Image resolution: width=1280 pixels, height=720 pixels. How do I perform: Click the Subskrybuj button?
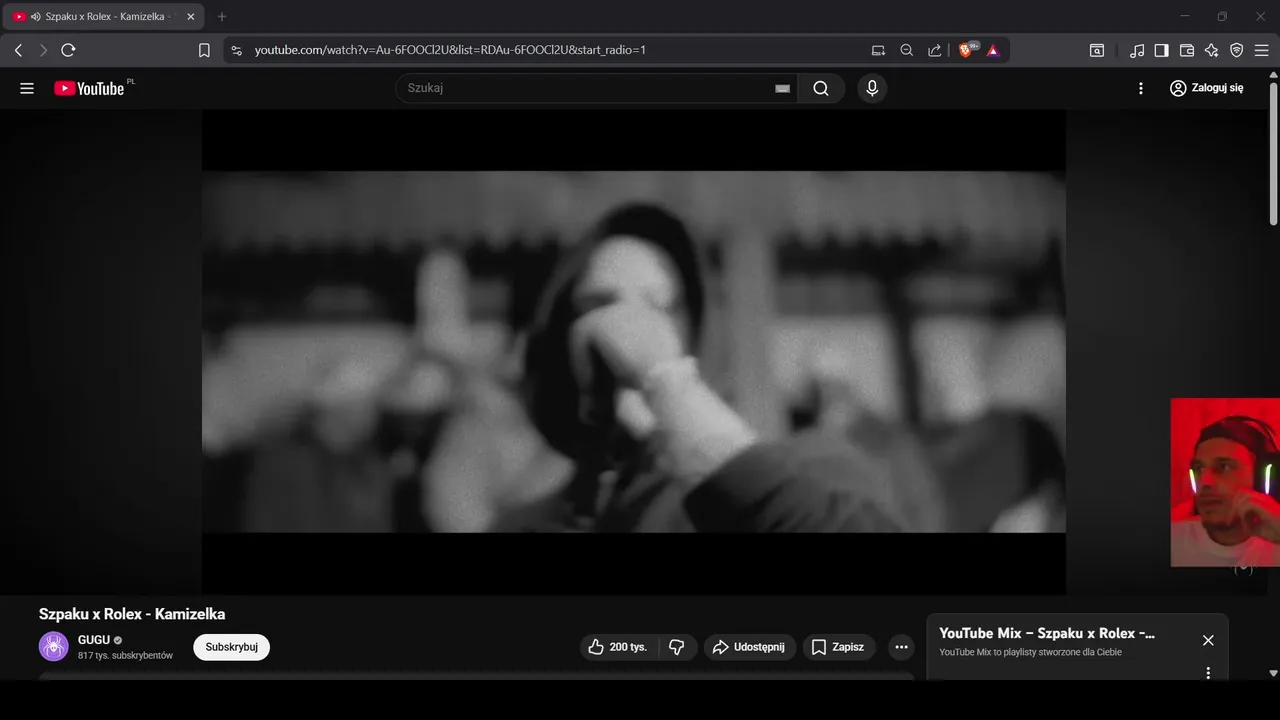[232, 647]
